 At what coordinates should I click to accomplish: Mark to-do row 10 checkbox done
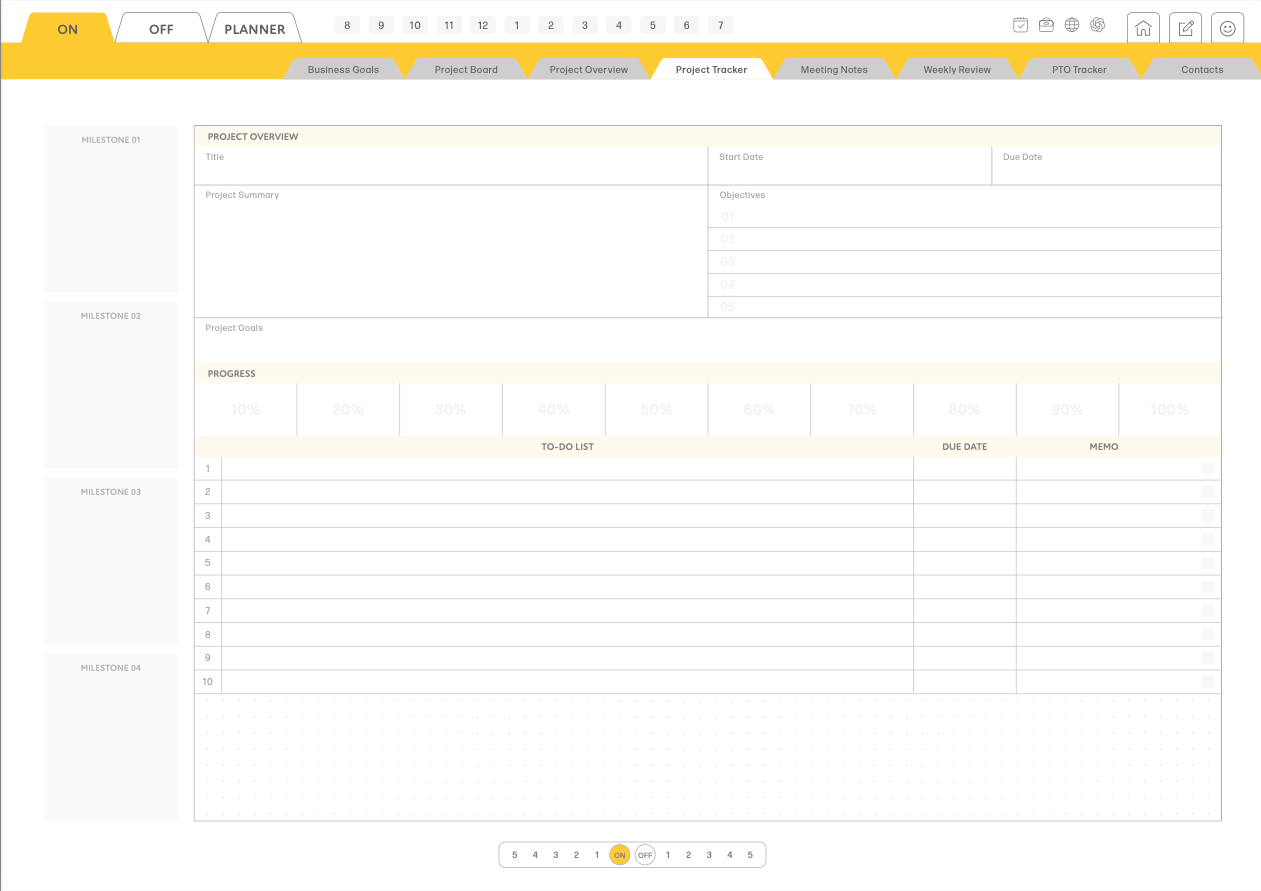pos(1208,682)
